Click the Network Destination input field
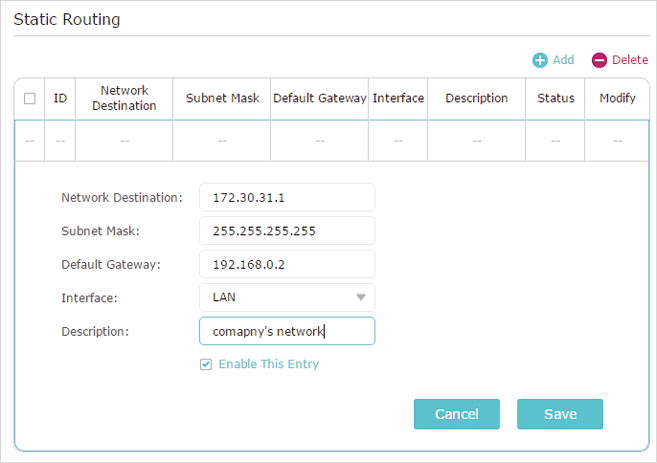The image size is (657, 463). 287,197
